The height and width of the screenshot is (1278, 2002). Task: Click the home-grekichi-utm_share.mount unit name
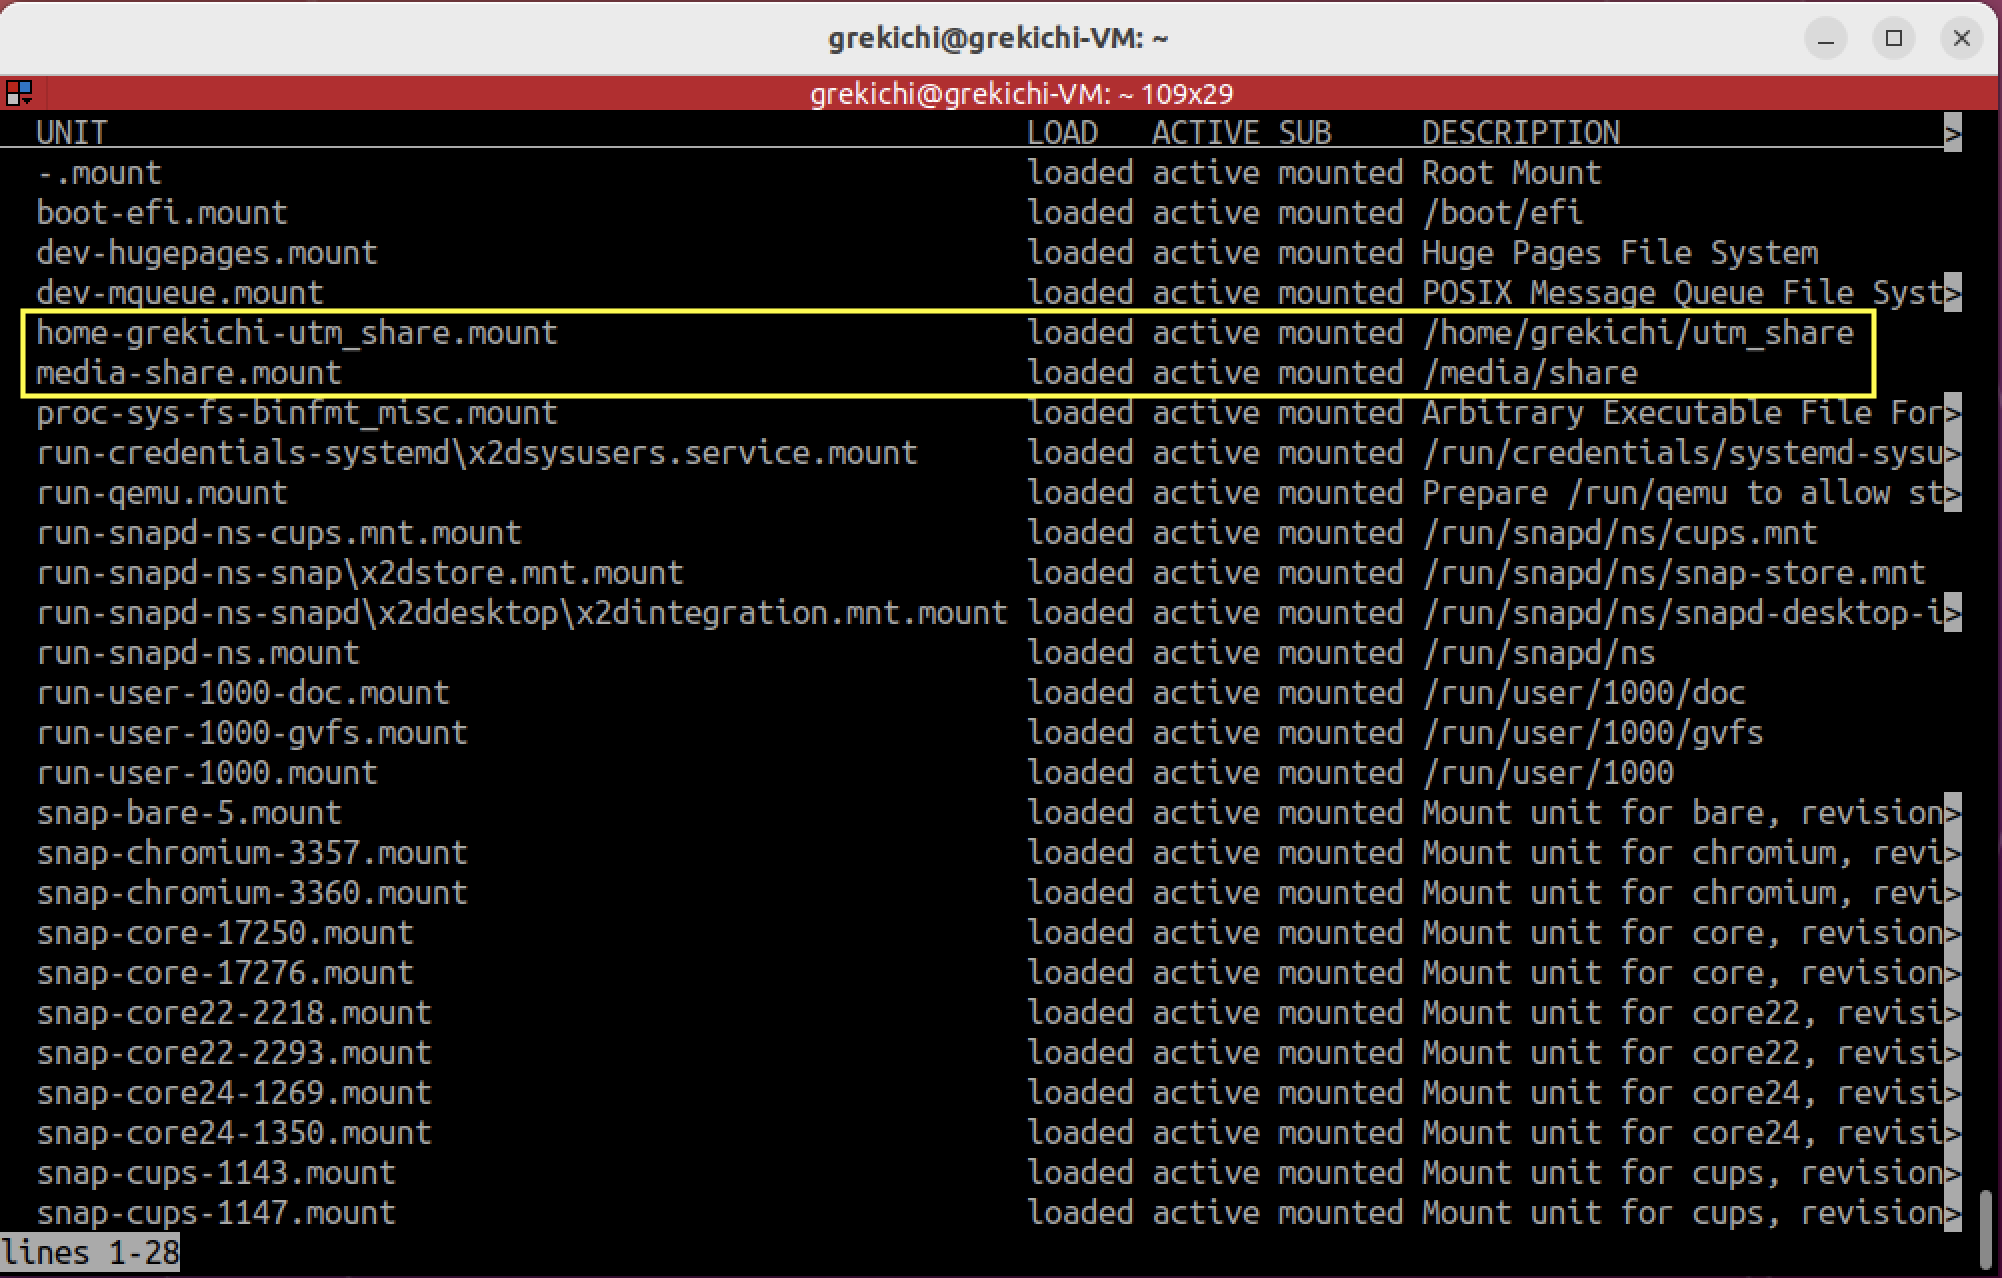[x=297, y=333]
